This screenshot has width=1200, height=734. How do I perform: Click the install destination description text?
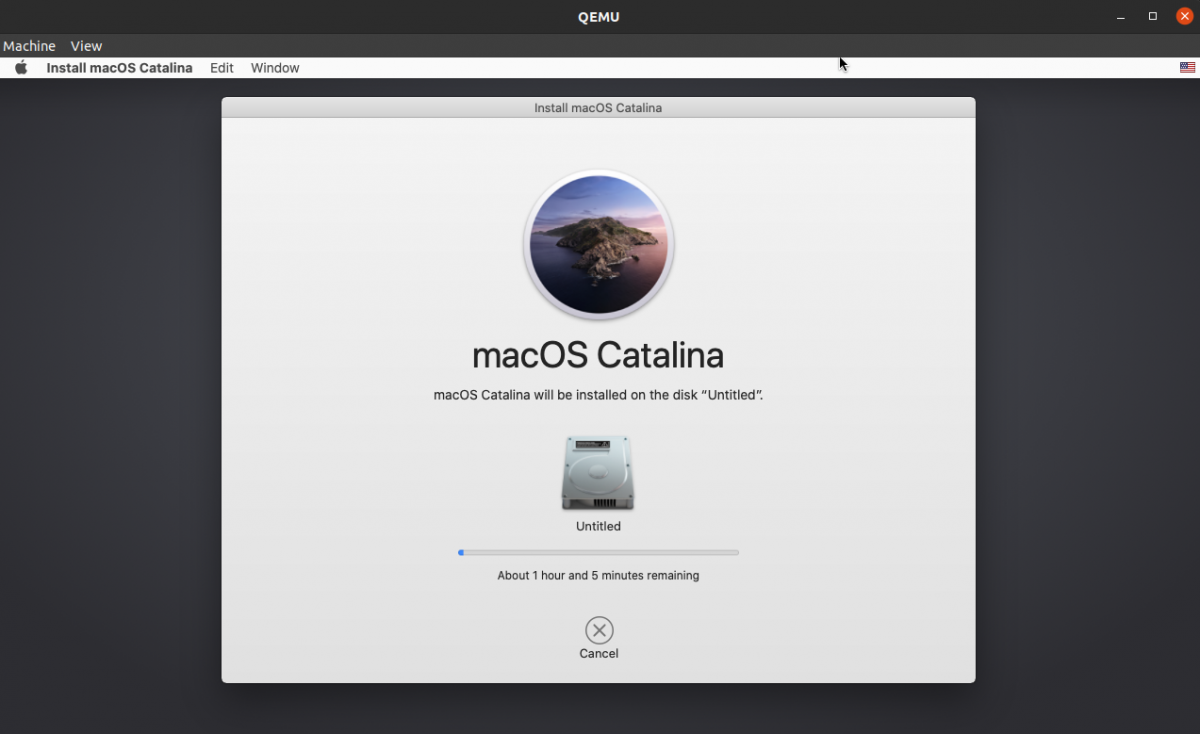[x=598, y=394]
